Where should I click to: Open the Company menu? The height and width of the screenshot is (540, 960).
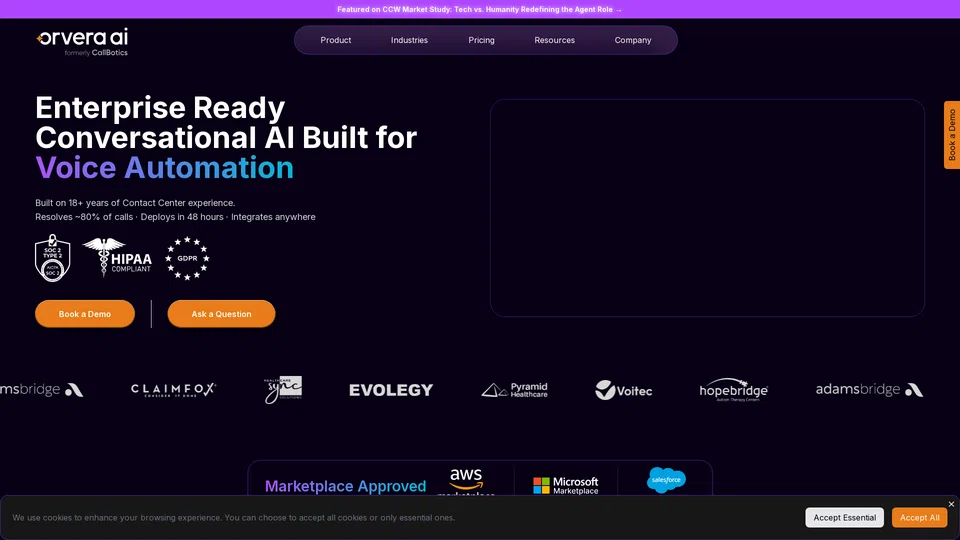(632, 40)
